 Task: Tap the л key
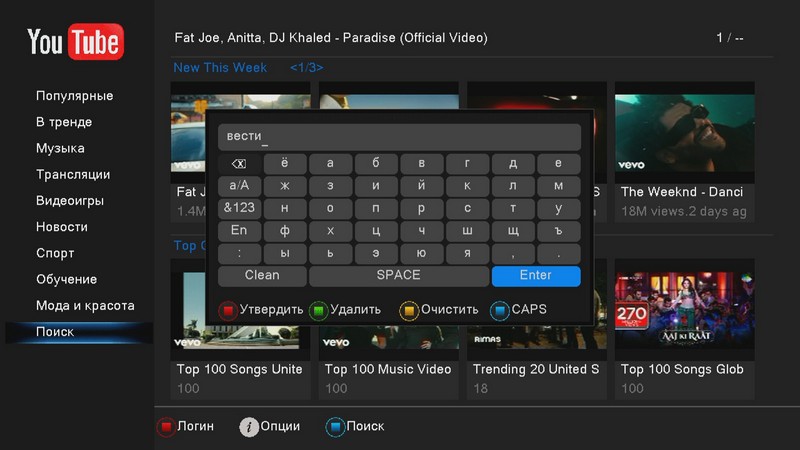[513, 186]
